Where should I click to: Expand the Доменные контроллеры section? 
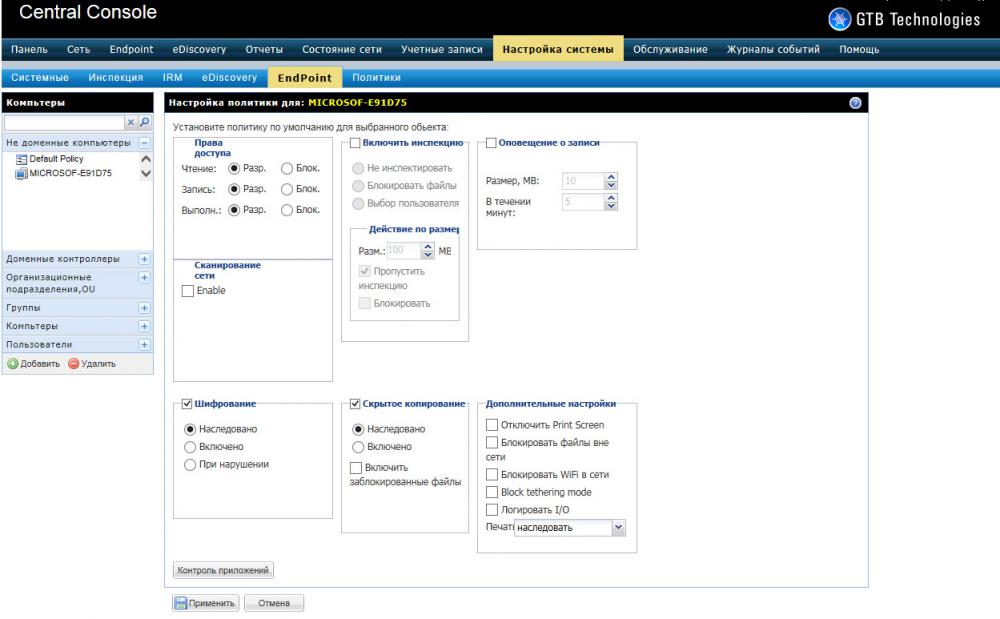click(x=144, y=259)
